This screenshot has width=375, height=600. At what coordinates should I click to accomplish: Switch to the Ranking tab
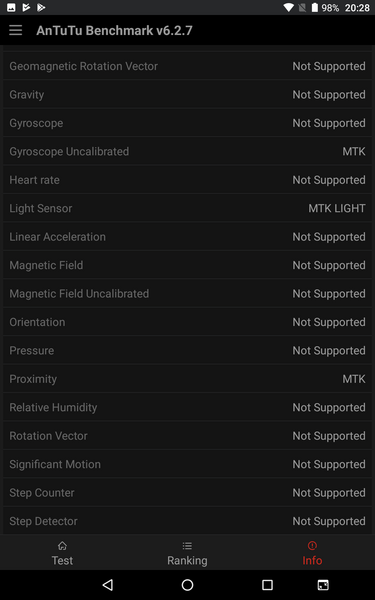[187, 552]
